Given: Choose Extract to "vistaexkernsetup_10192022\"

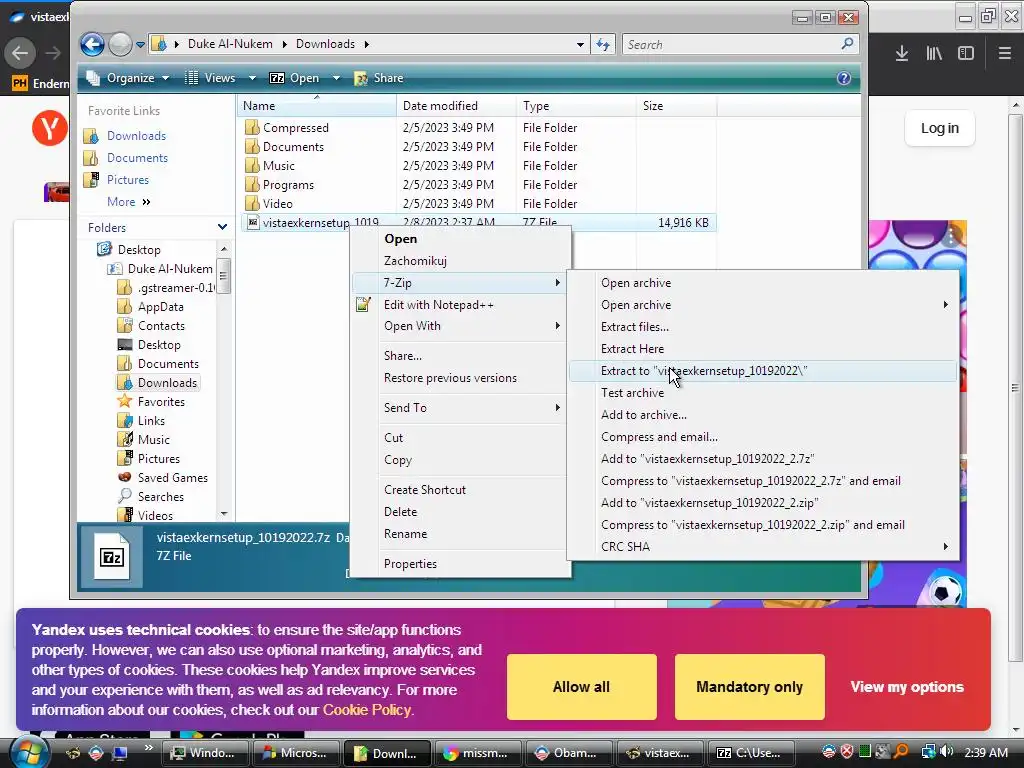Looking at the screenshot, I should (x=763, y=371).
